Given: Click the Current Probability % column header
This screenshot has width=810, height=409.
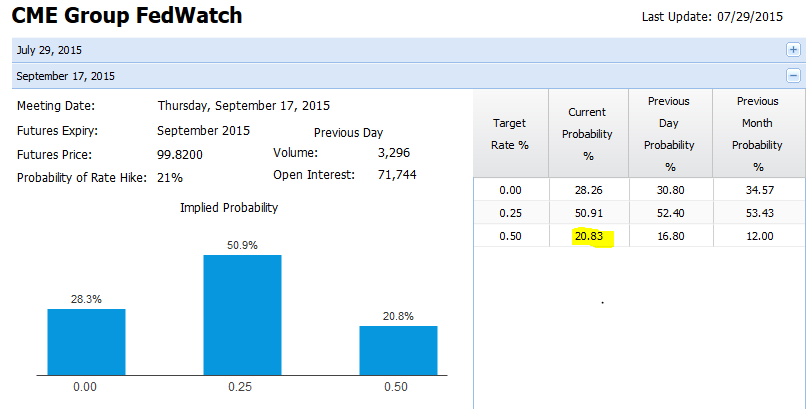Looking at the screenshot, I should 588,134.
